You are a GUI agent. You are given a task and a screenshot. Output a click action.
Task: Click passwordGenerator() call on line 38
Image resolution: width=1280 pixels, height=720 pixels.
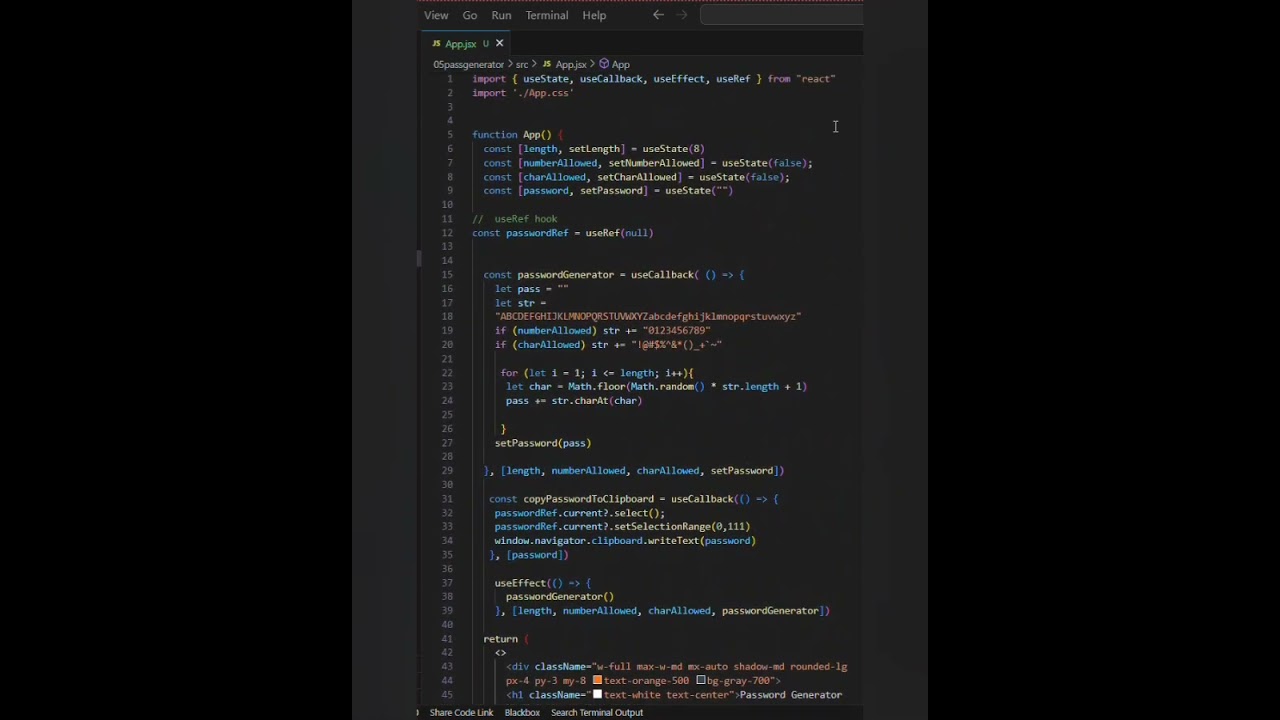click(x=560, y=597)
